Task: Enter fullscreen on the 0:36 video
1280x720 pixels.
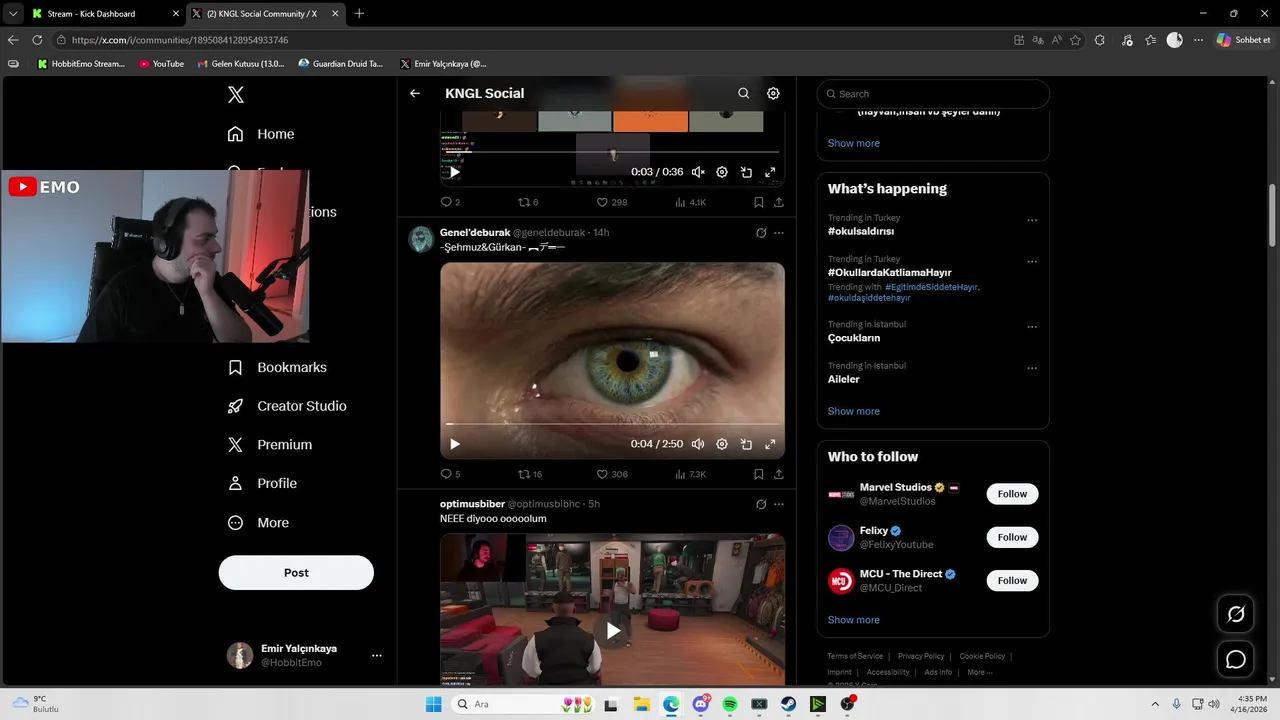Action: 770,172
